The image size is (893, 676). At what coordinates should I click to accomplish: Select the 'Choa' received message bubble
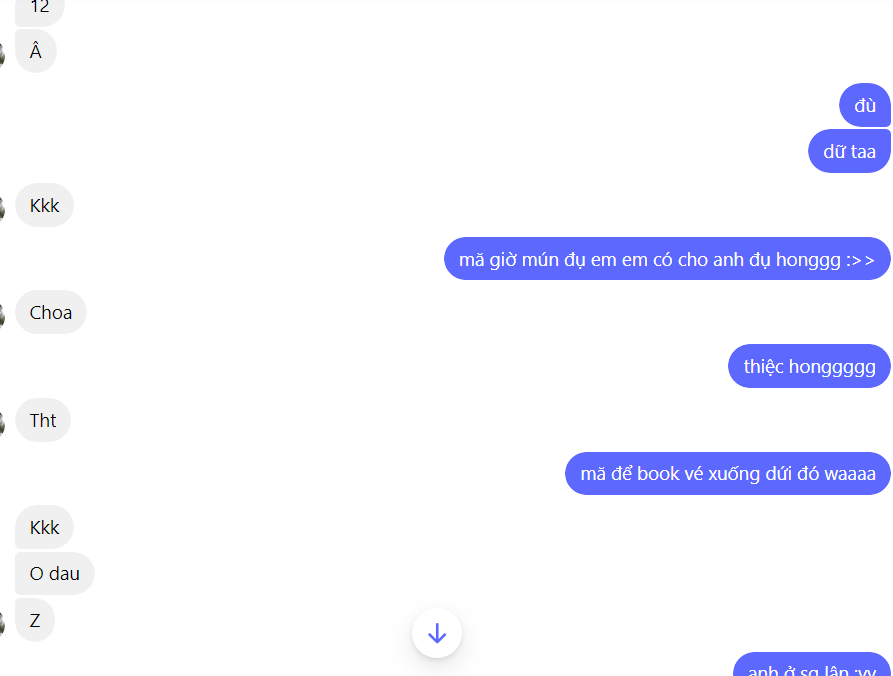(x=51, y=312)
